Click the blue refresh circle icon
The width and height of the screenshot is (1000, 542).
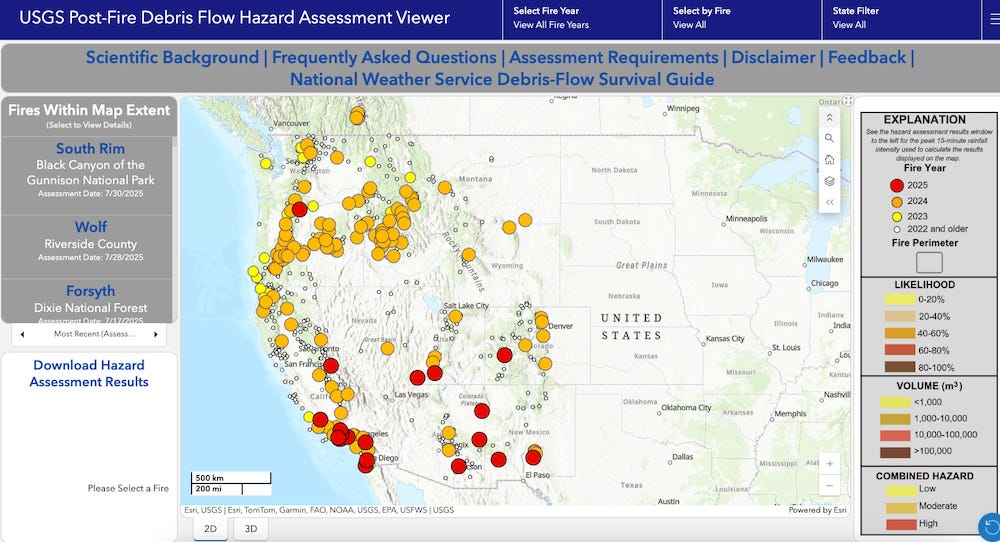point(990,527)
